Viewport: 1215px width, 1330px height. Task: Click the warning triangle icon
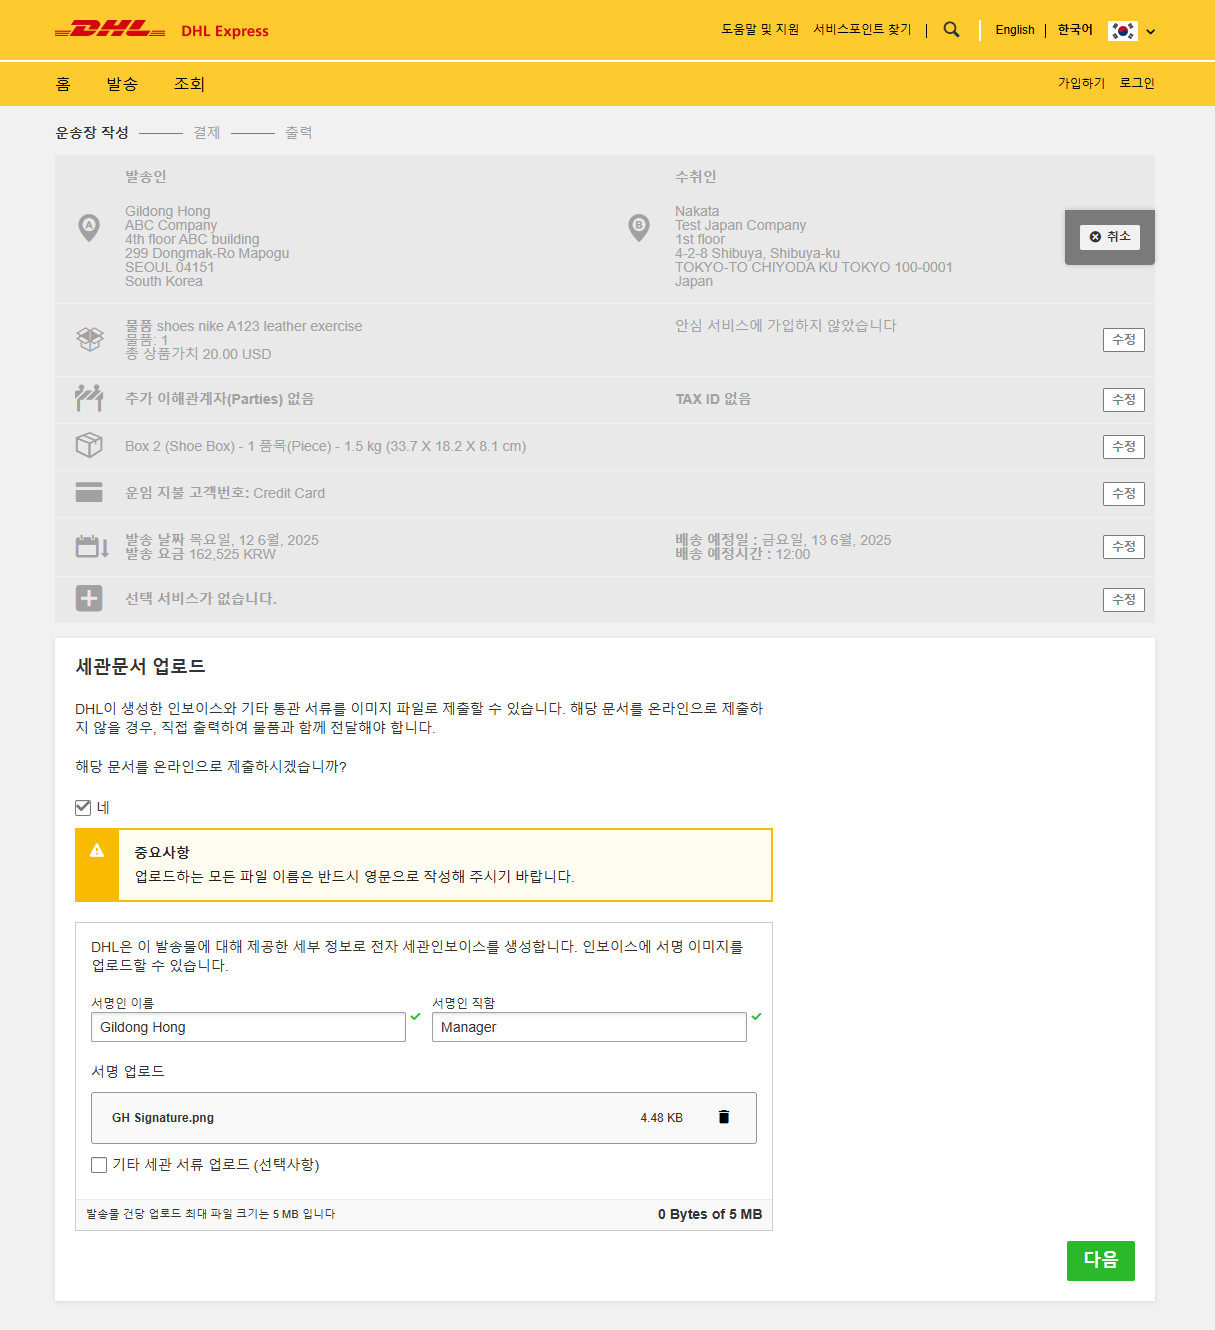pyautogui.click(x=97, y=850)
